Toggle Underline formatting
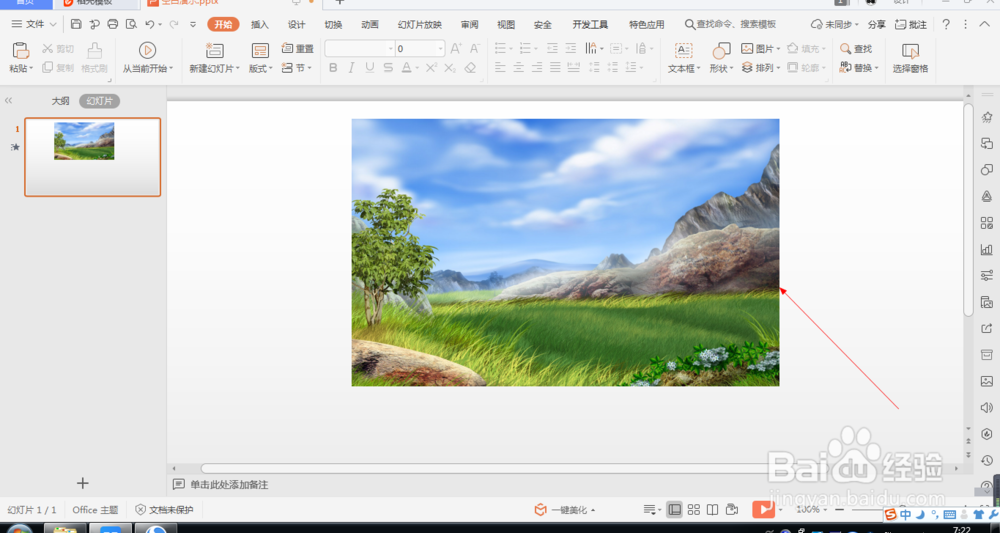Screen dimensions: 1000x533 coord(370,68)
